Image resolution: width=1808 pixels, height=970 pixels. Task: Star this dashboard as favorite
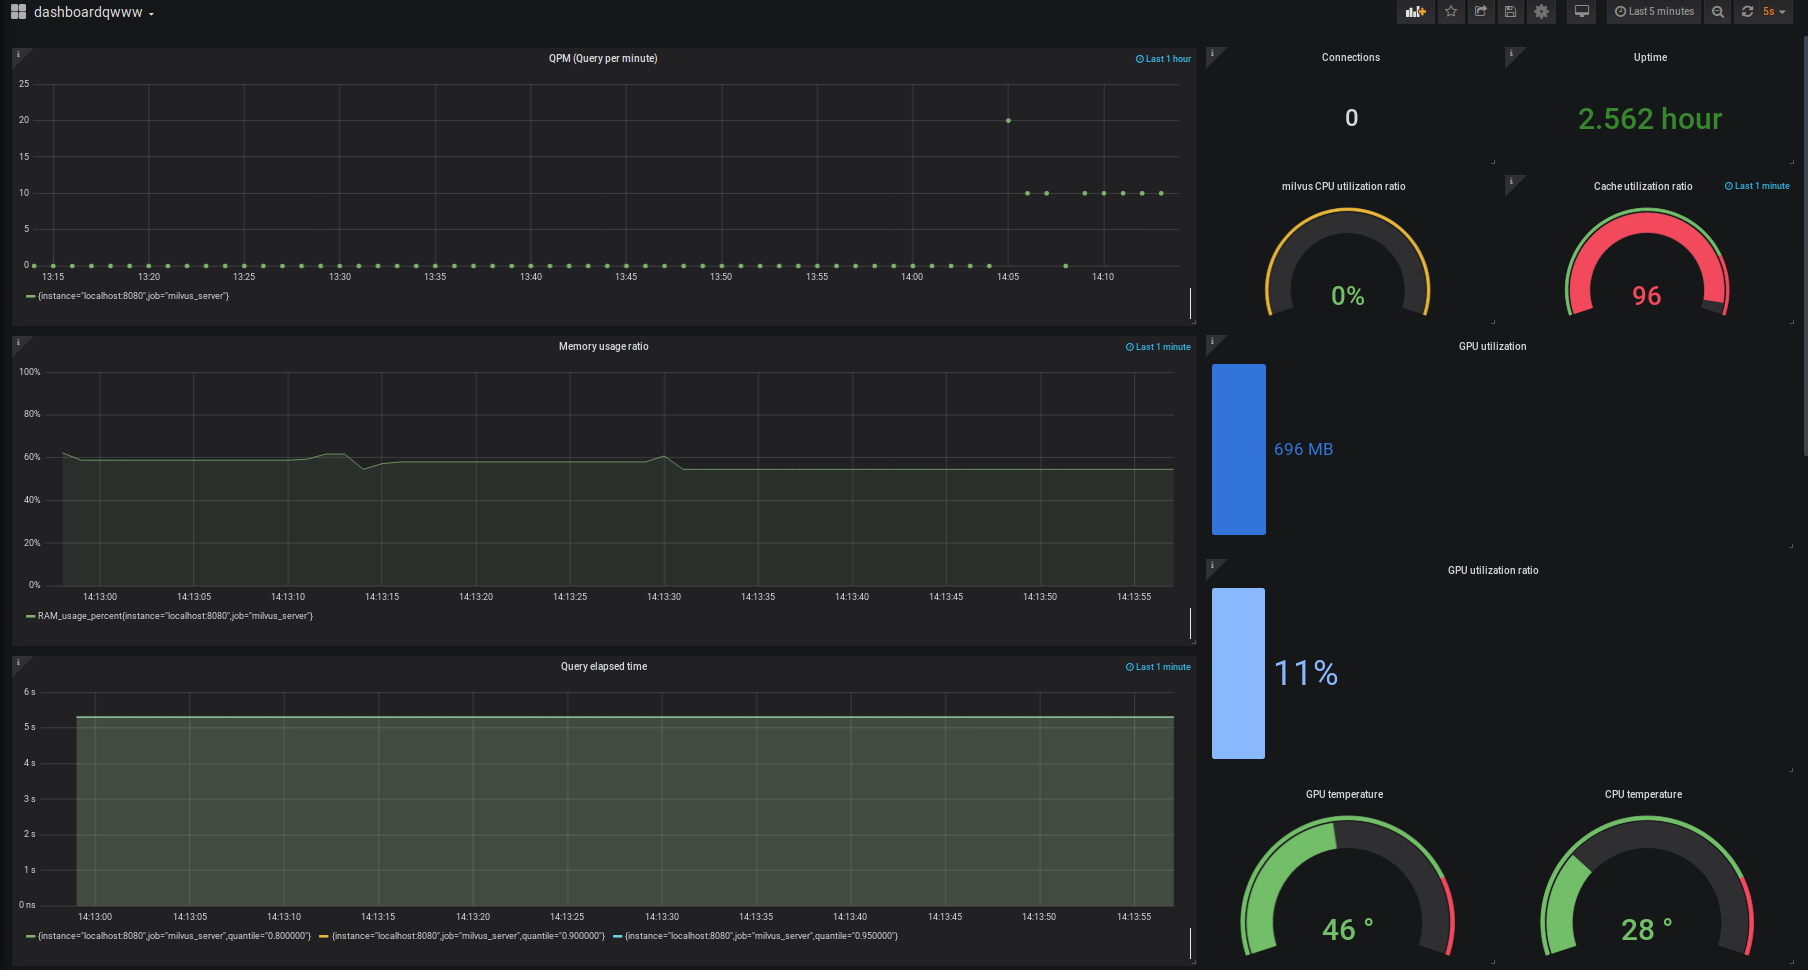(1451, 12)
